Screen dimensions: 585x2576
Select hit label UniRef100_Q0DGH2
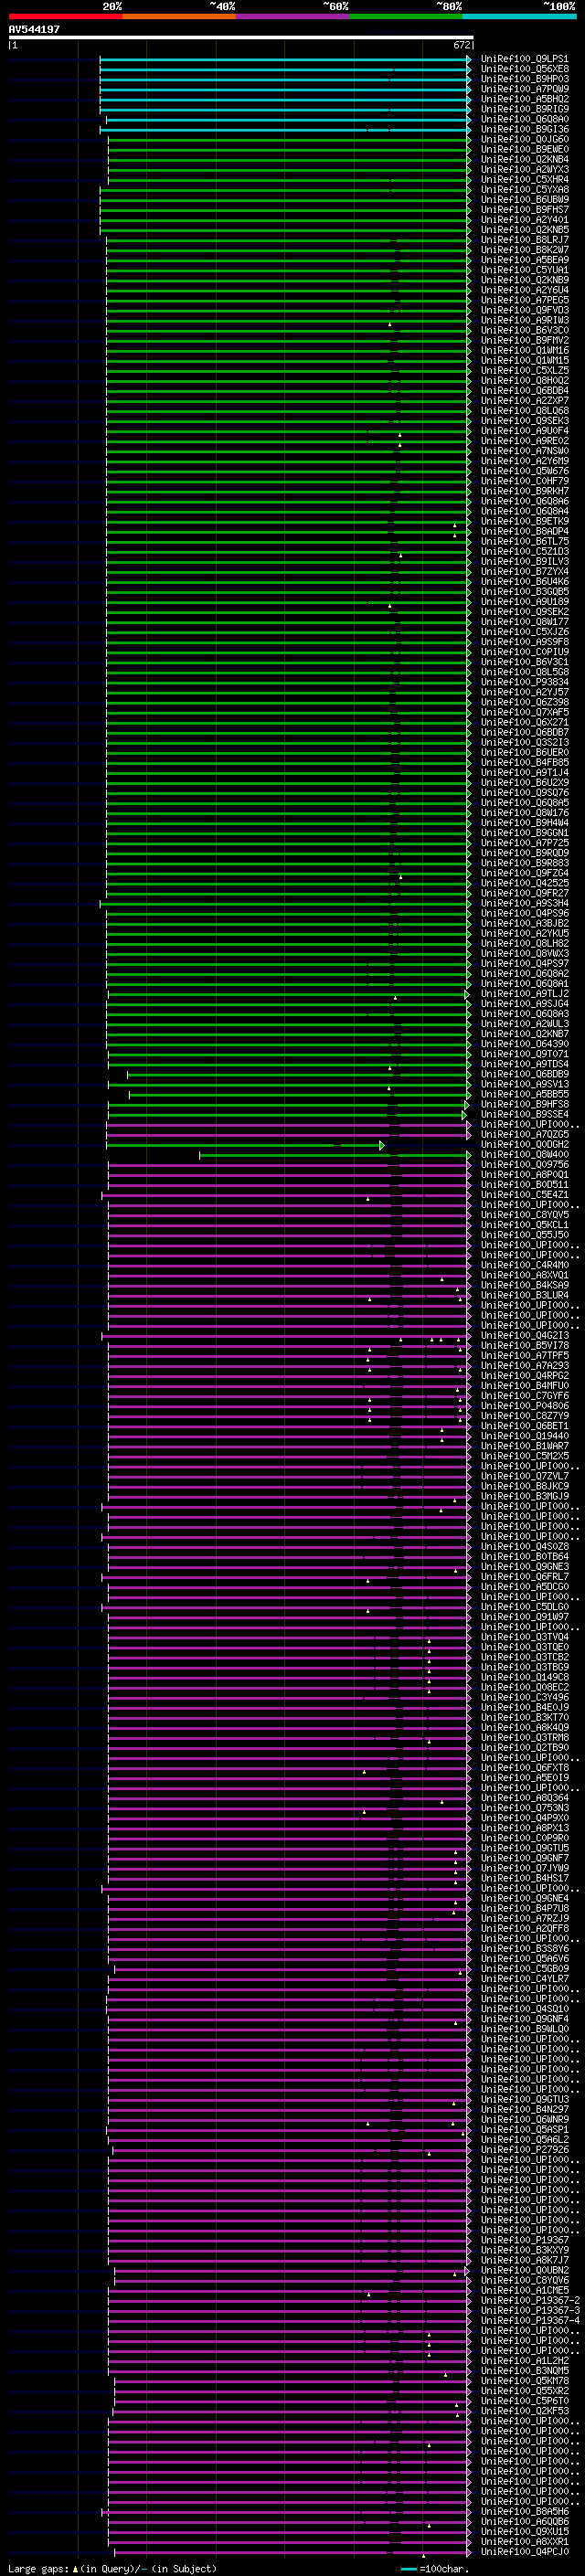(x=524, y=1144)
